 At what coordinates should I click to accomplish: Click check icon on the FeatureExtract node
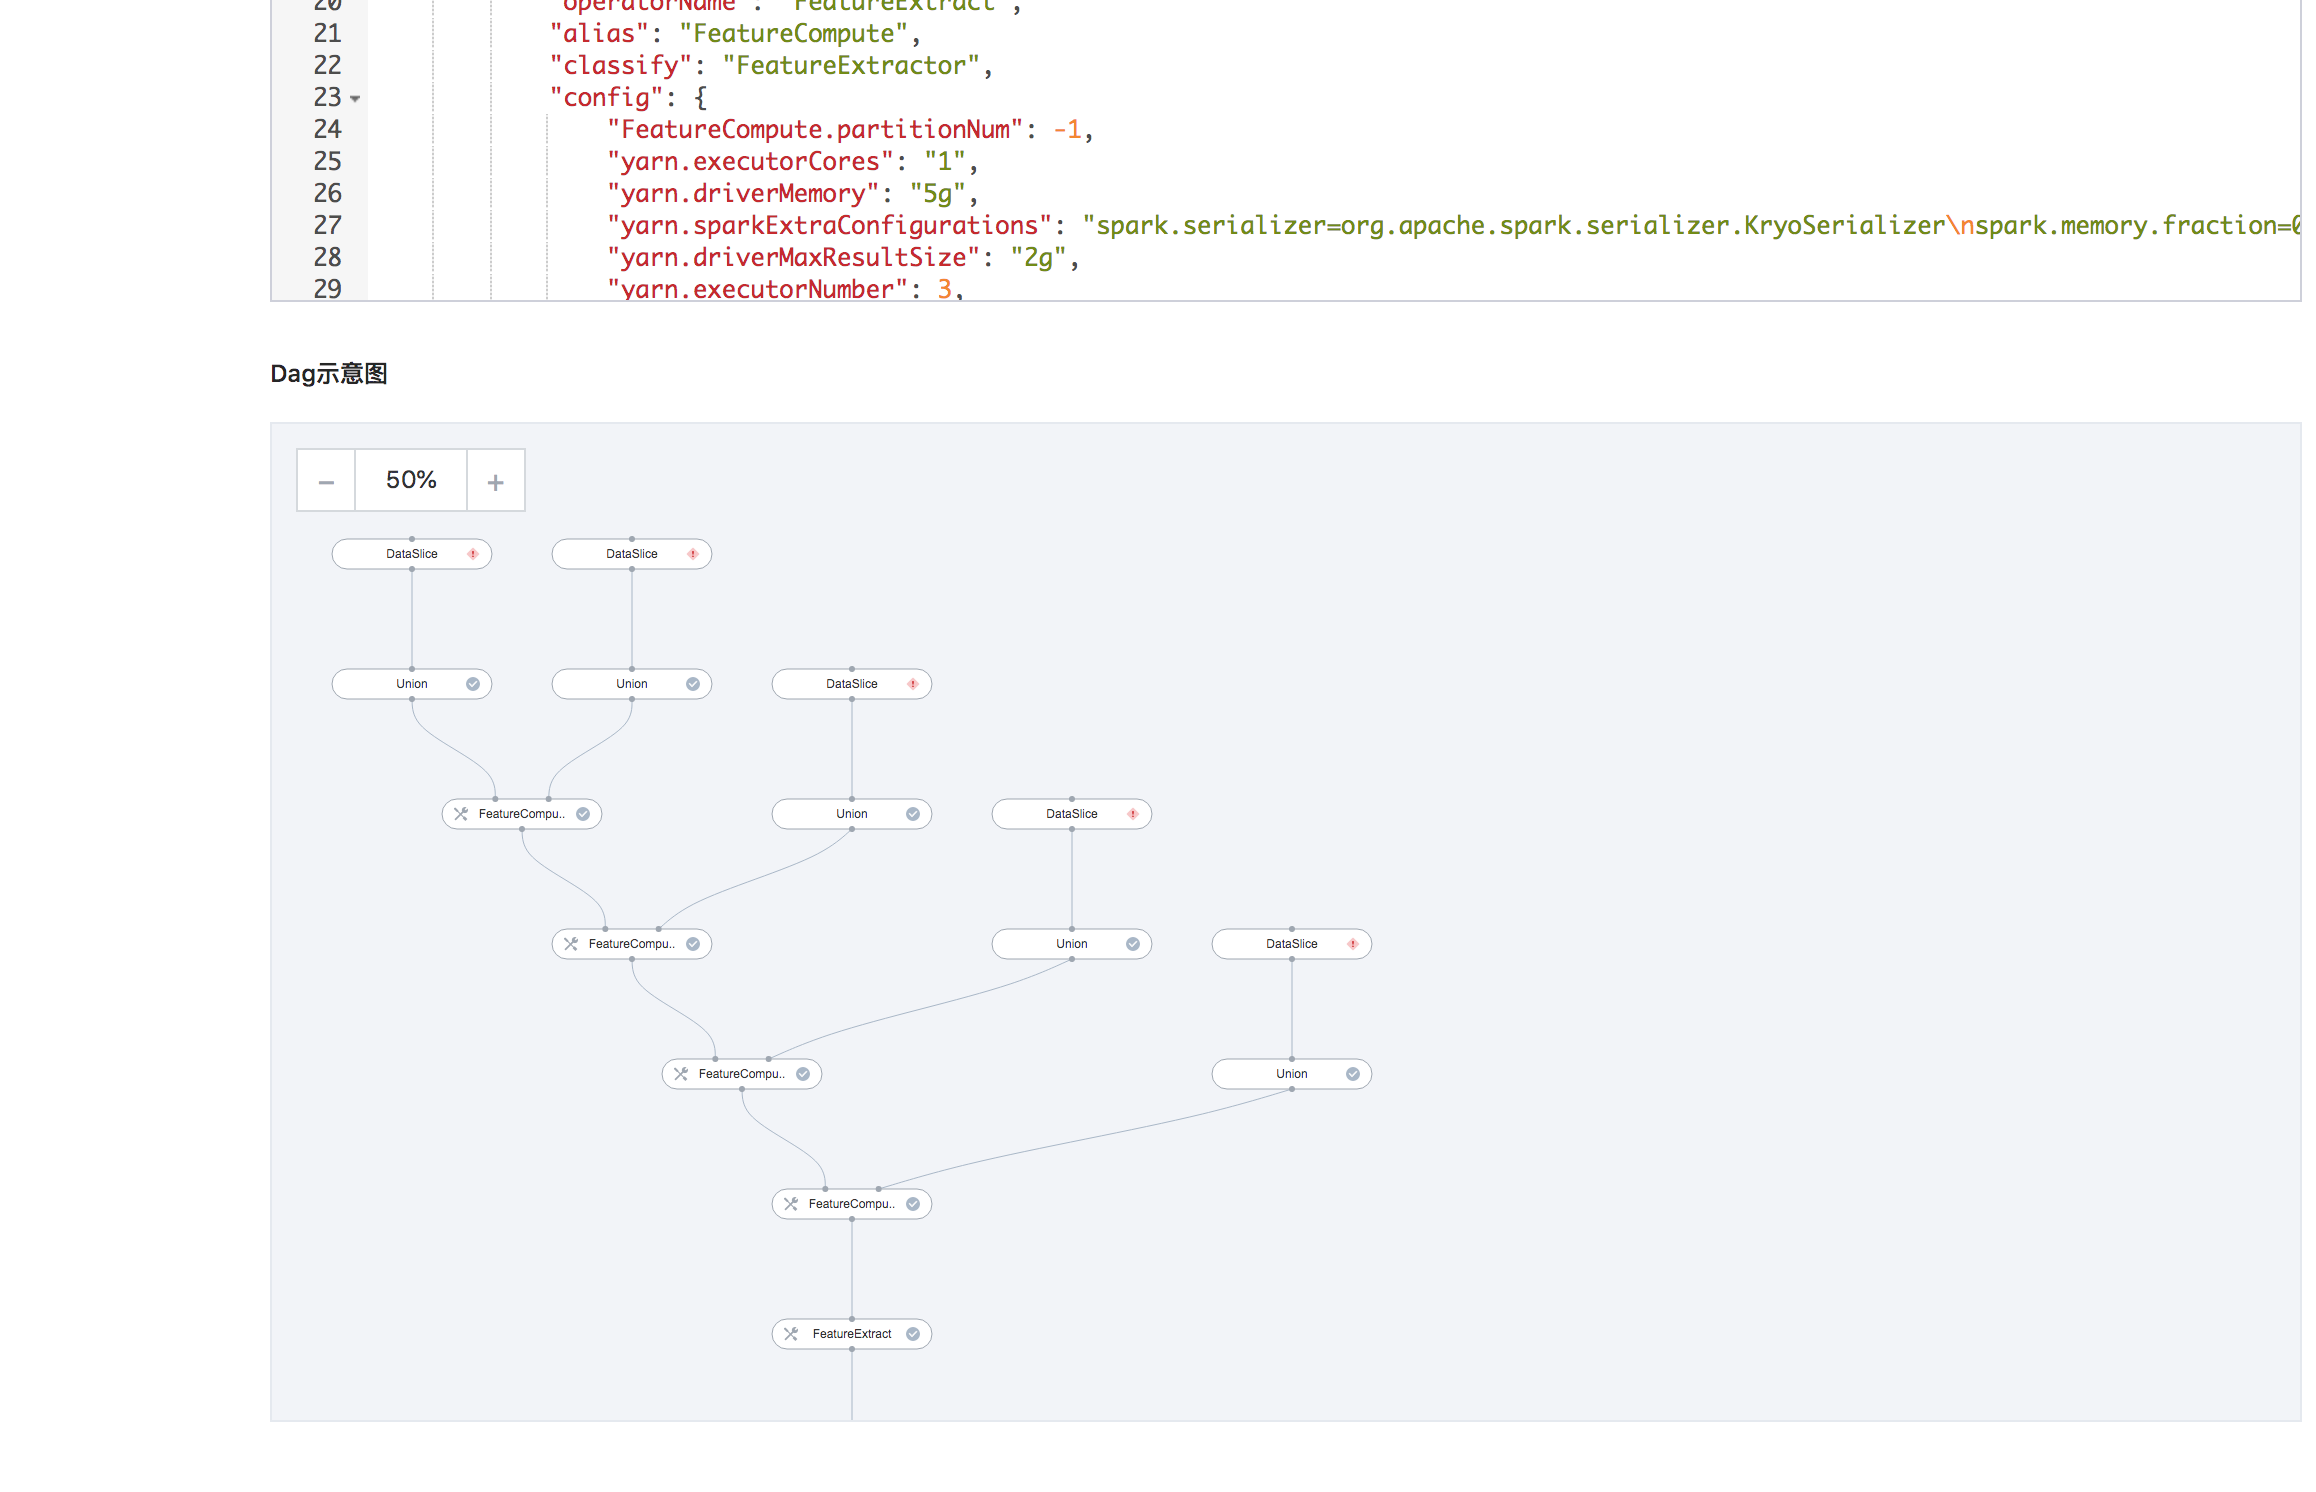point(913,1334)
